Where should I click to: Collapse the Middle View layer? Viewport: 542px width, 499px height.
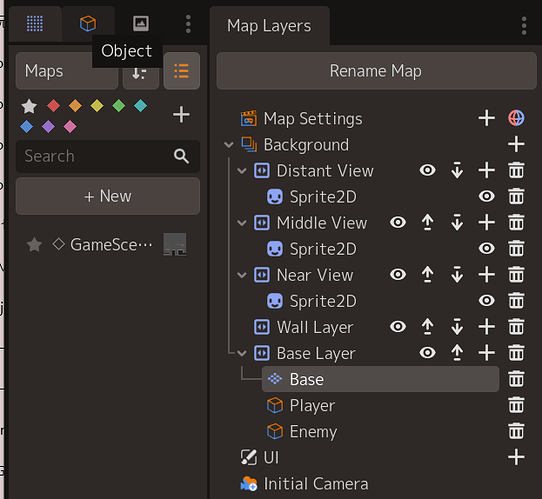(242, 223)
